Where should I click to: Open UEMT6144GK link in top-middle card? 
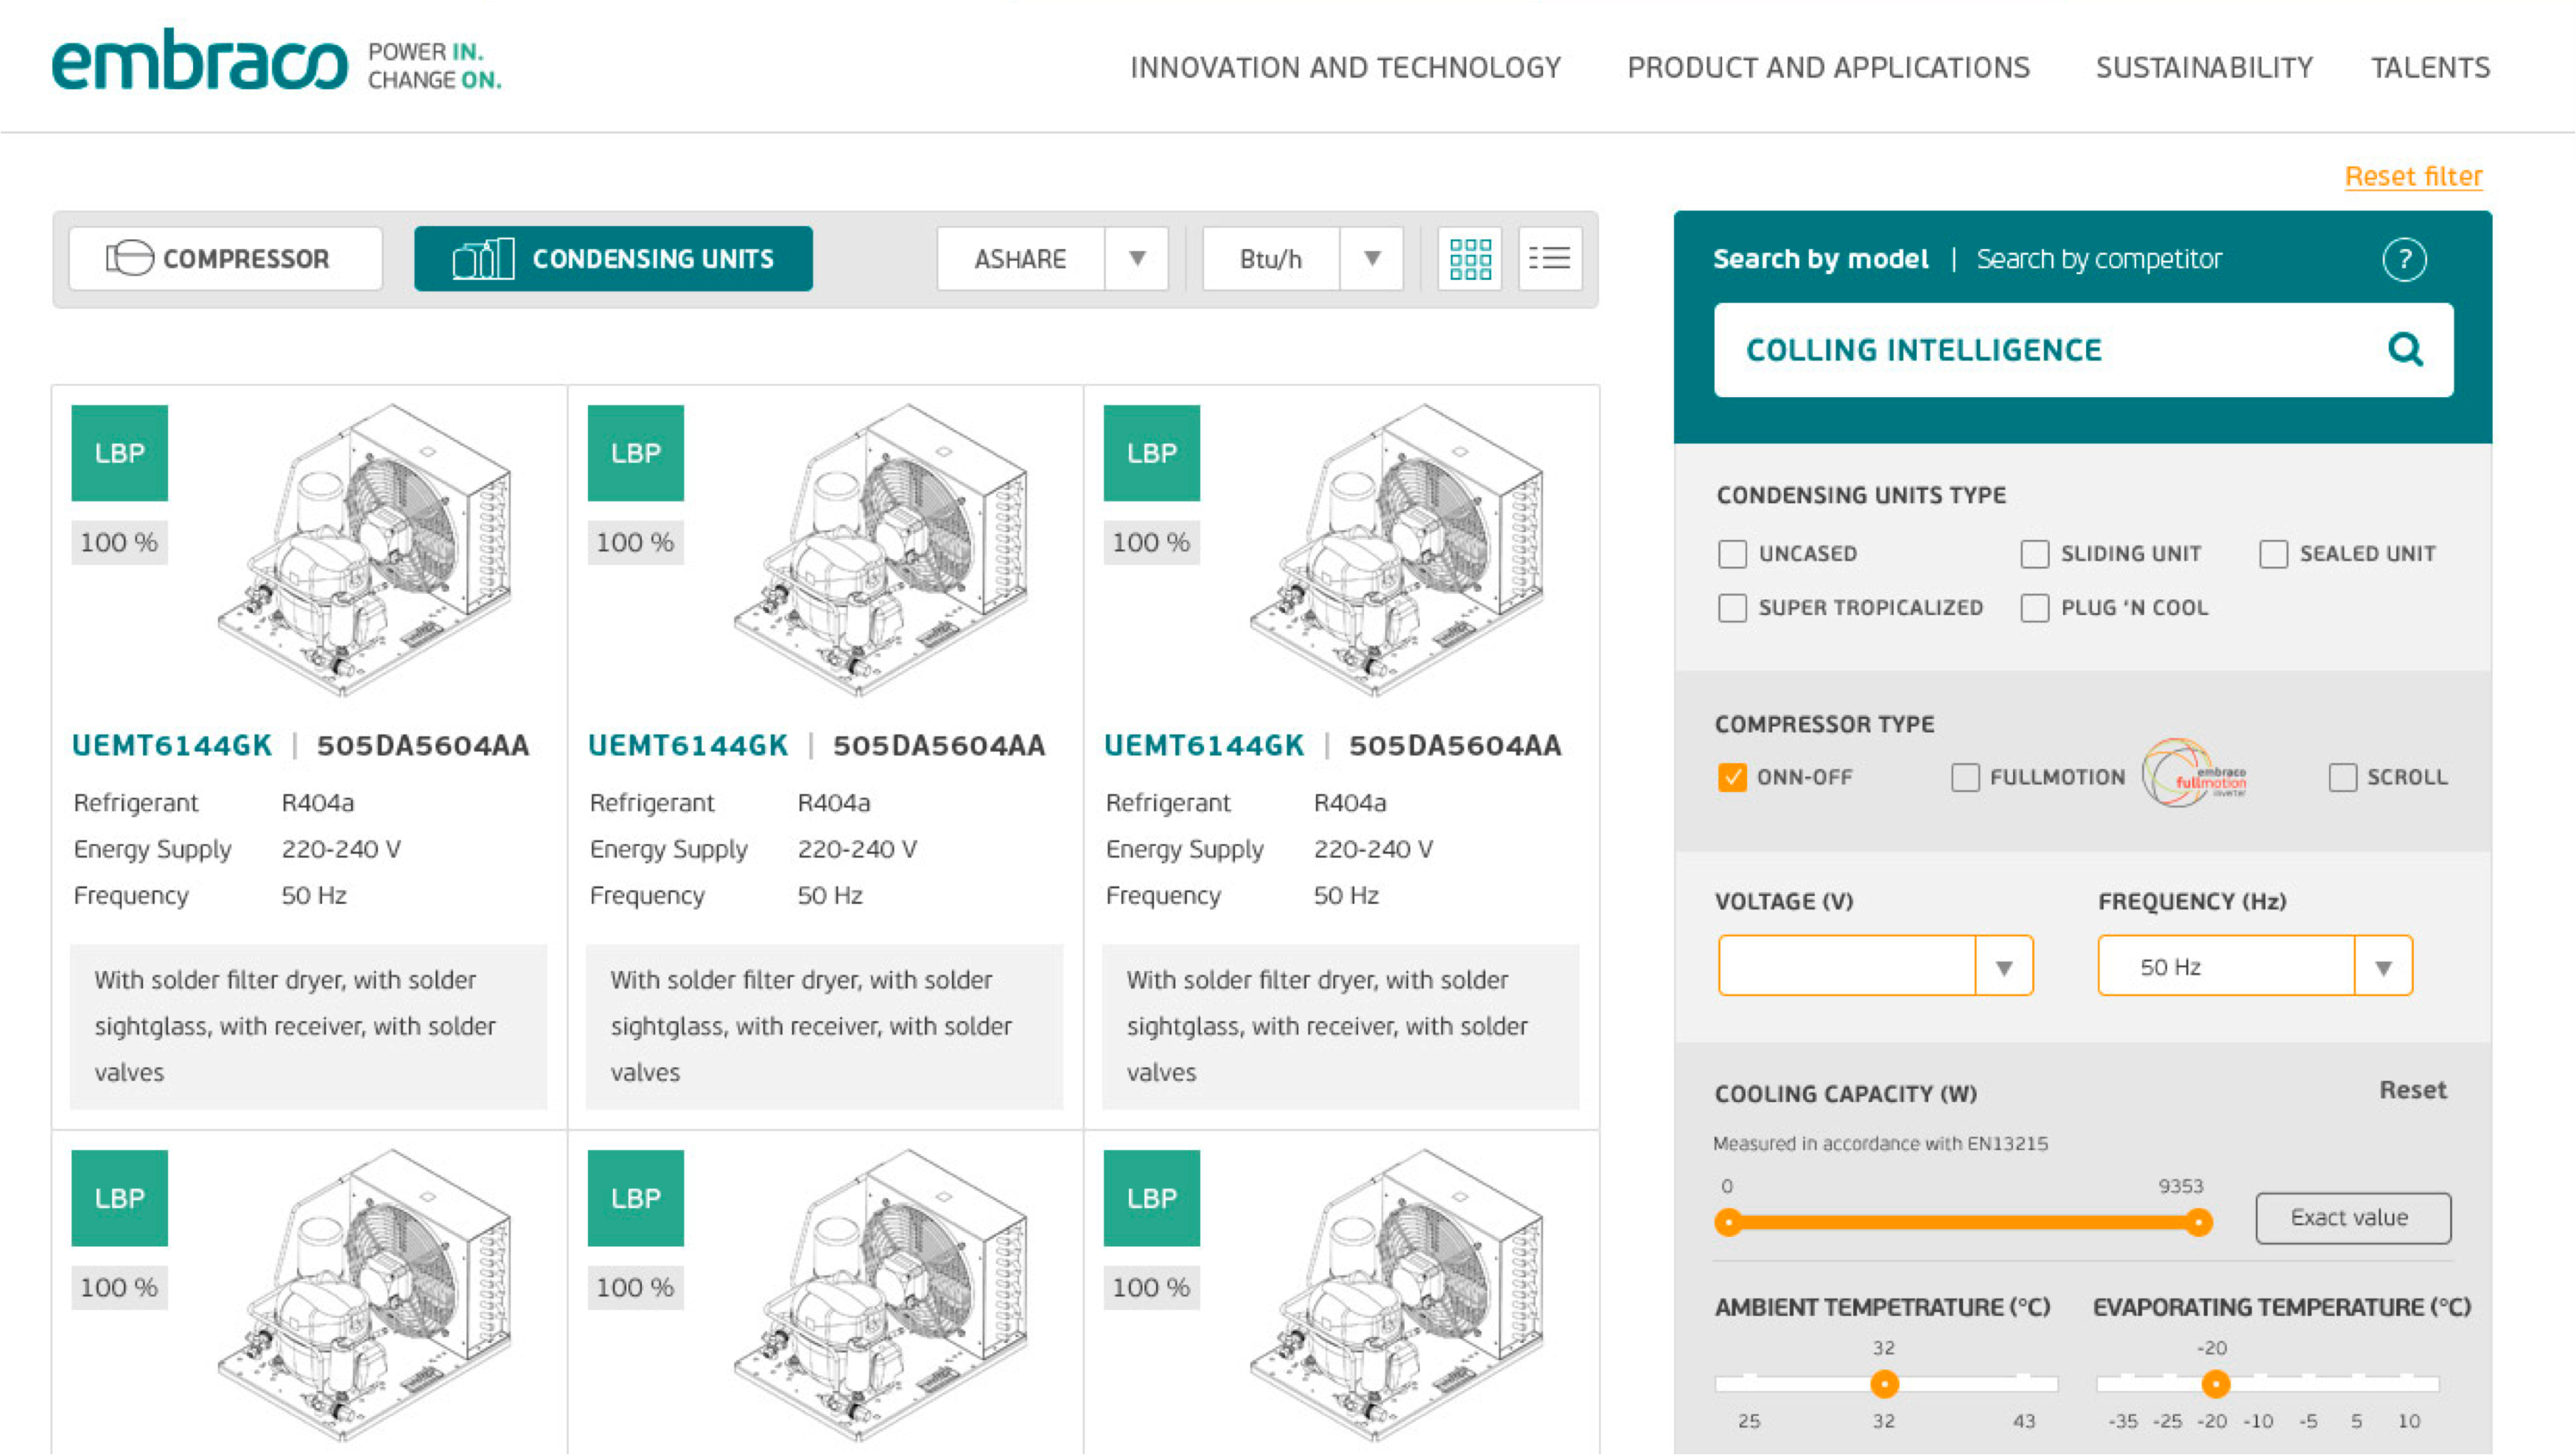point(688,745)
